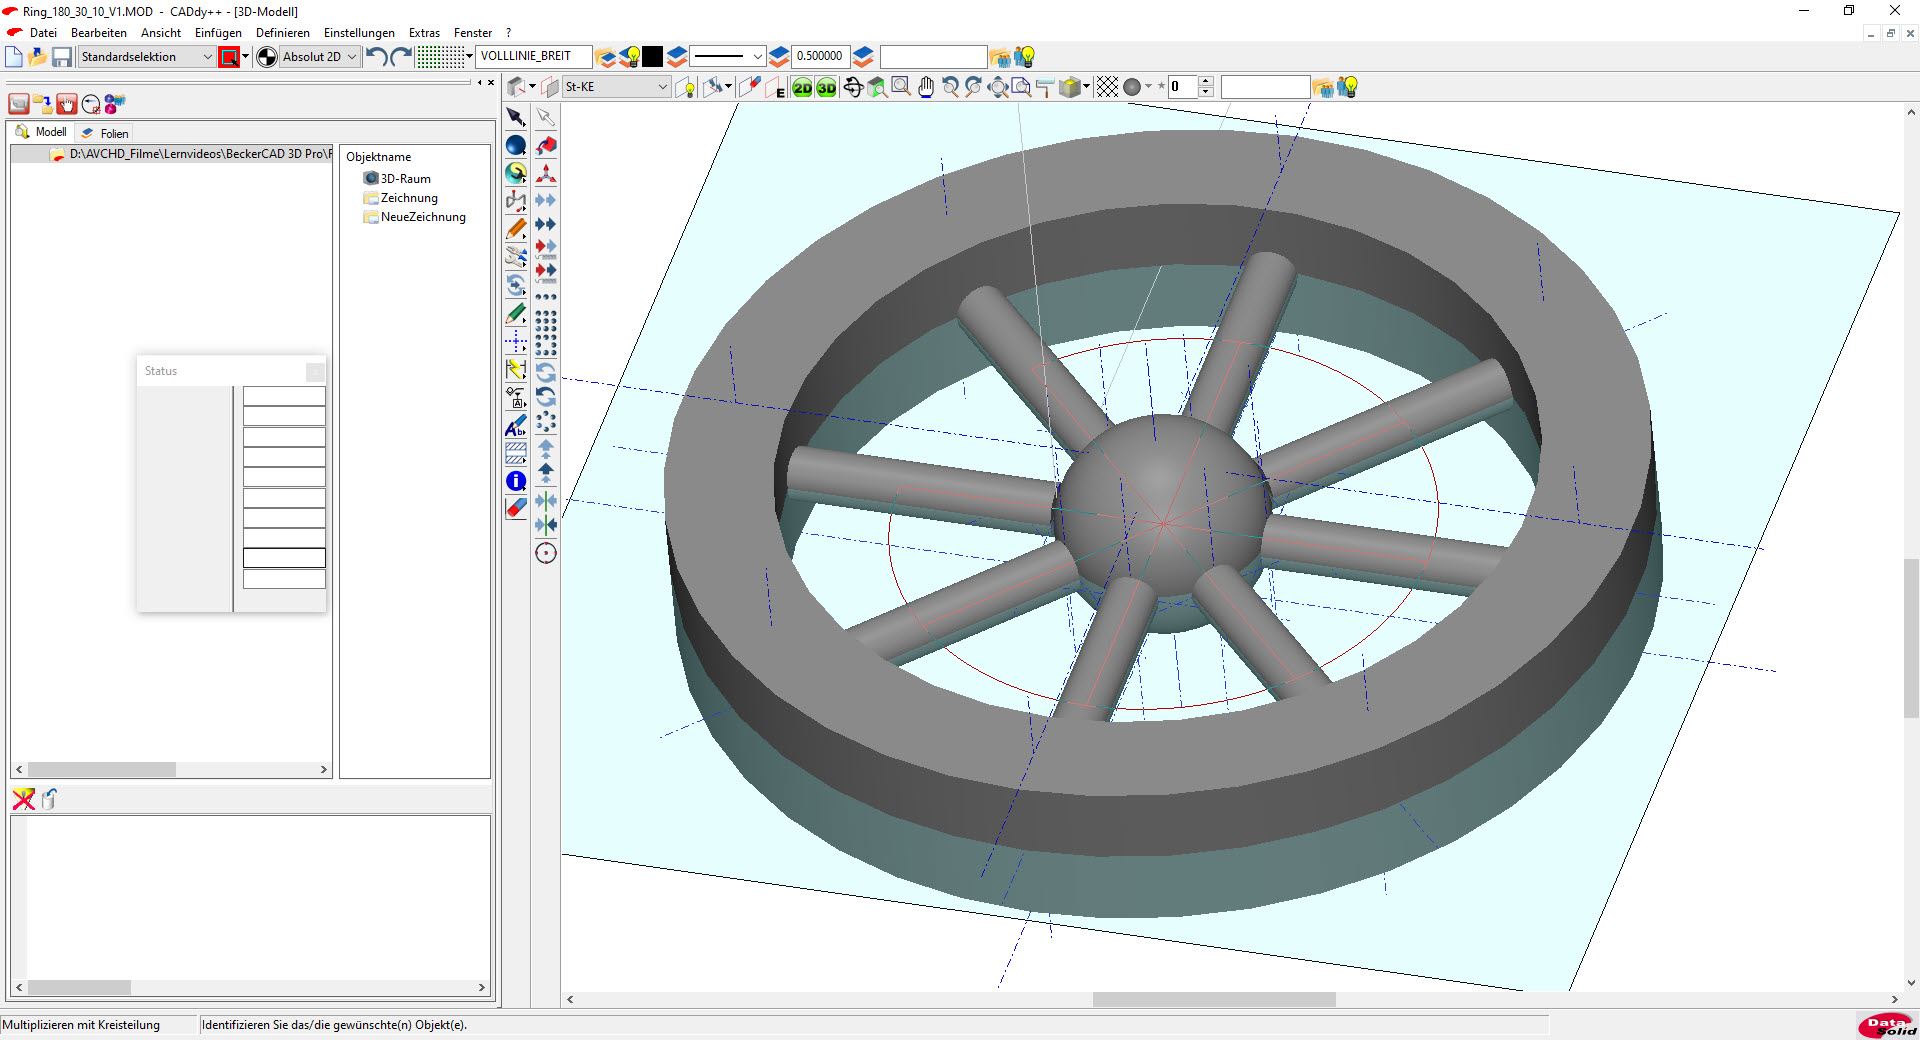Open the Standardselektion dropdown
This screenshot has height=1040, width=1920.
pos(146,57)
